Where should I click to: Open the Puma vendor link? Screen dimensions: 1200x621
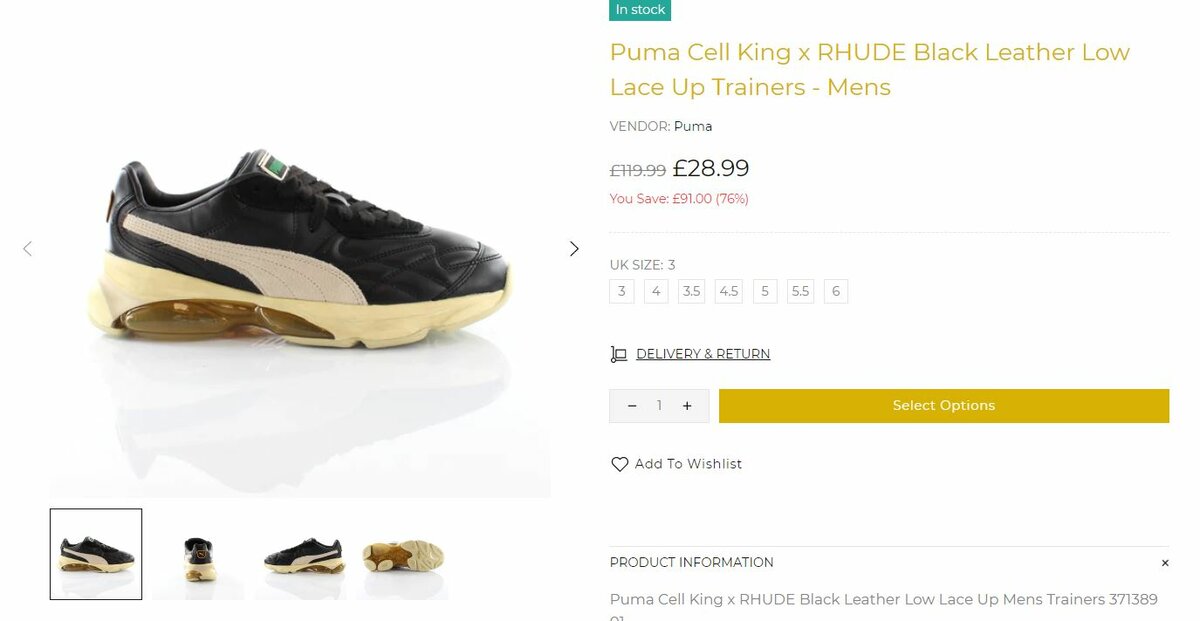tap(693, 126)
